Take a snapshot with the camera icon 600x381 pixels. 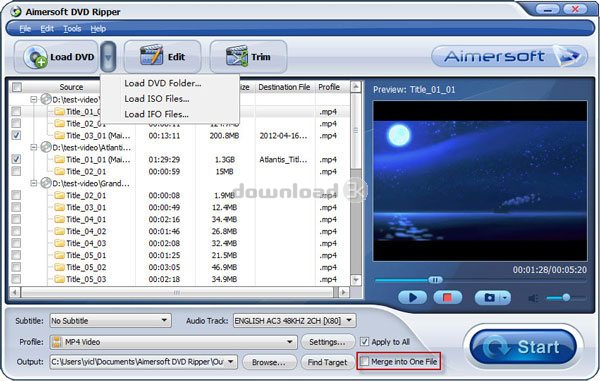[x=489, y=297]
